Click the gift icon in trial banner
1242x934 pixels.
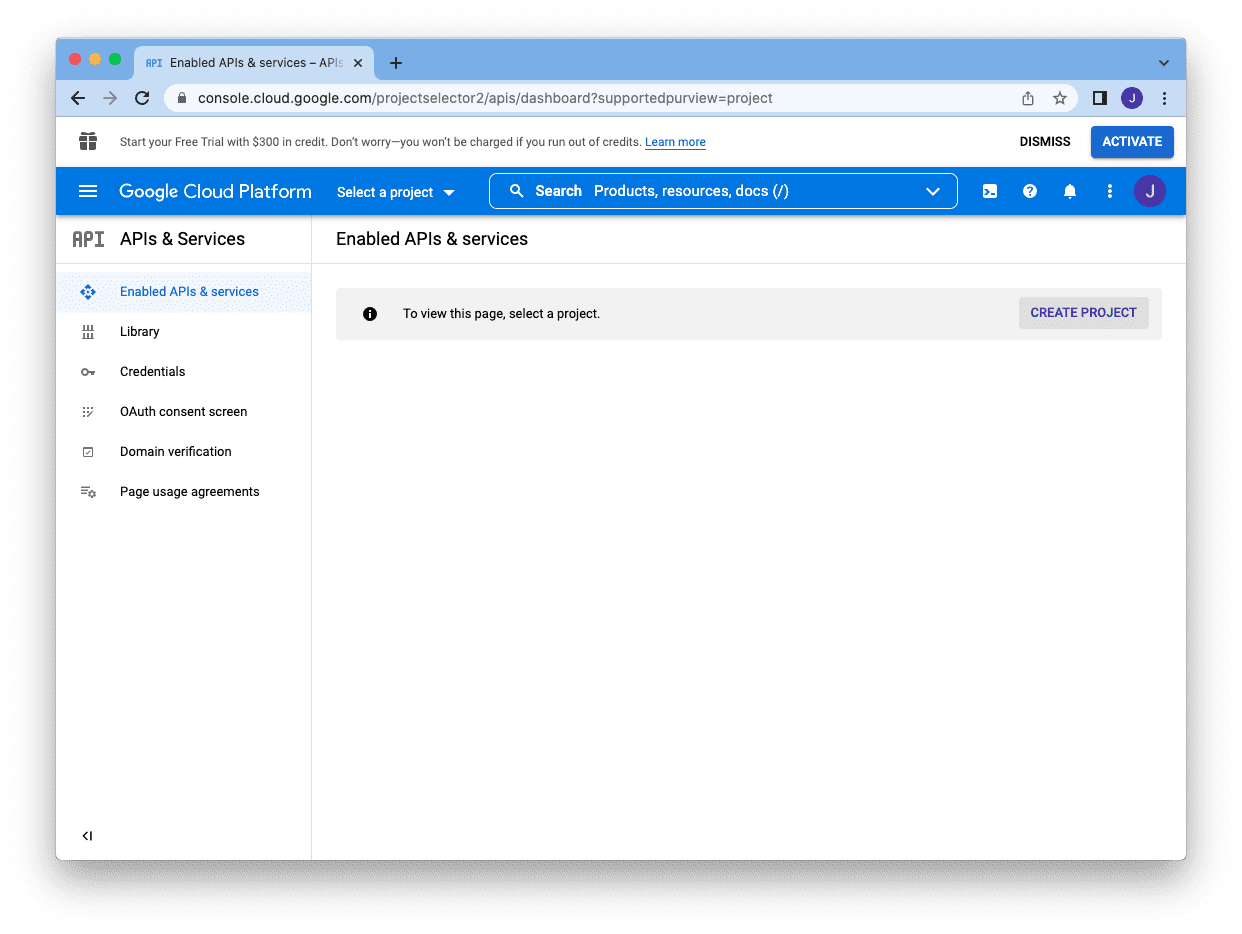click(x=88, y=141)
